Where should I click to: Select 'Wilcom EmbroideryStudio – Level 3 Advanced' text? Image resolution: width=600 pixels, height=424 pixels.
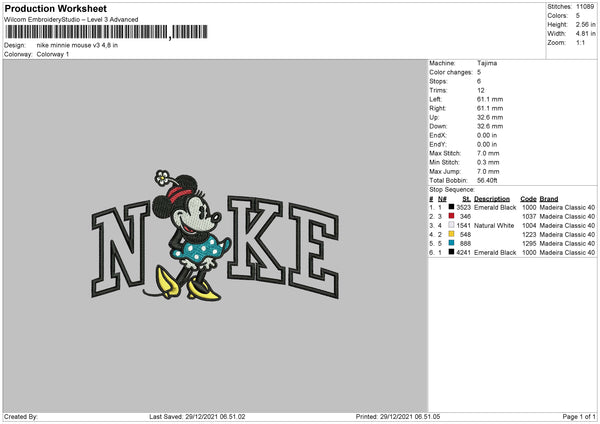[71, 20]
